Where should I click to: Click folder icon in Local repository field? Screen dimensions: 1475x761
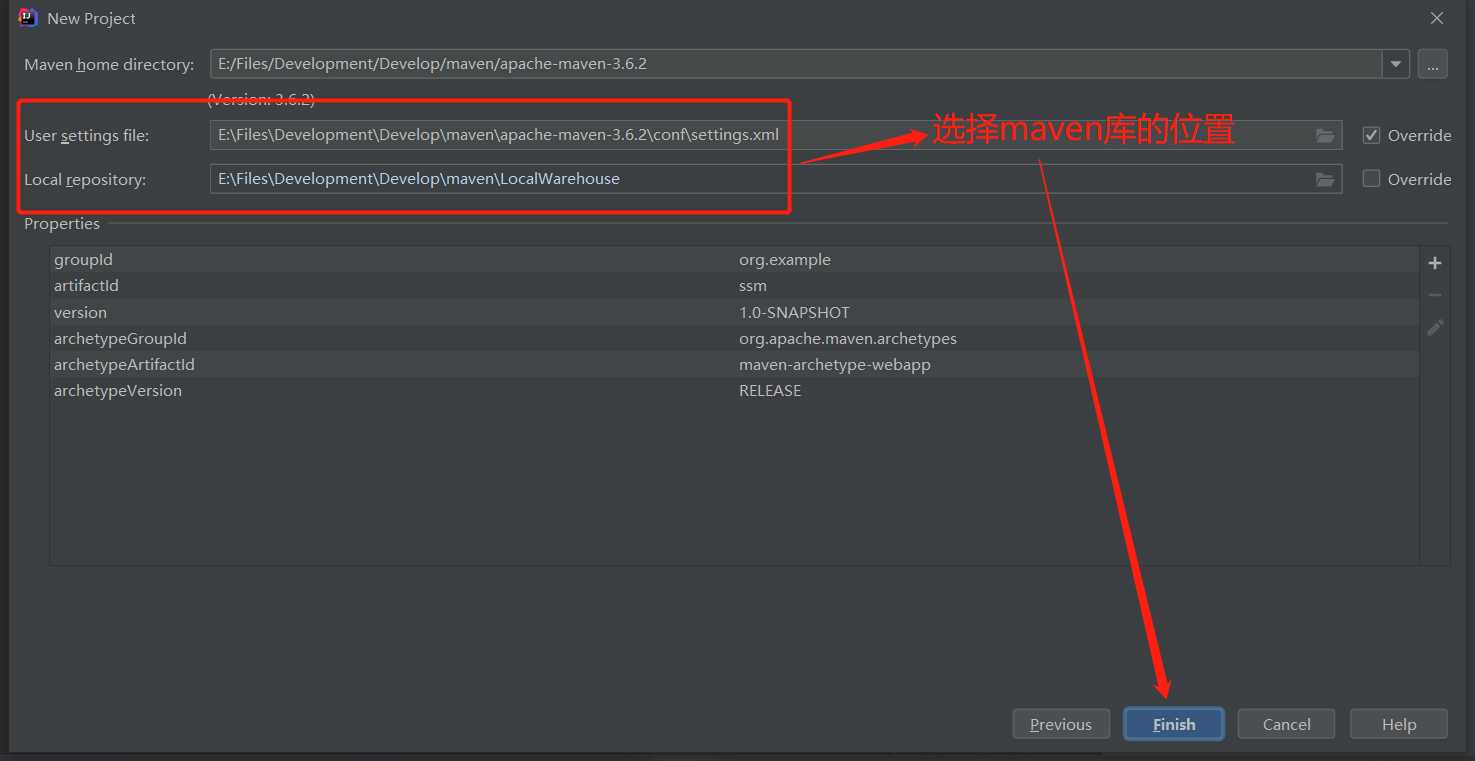point(1325,179)
